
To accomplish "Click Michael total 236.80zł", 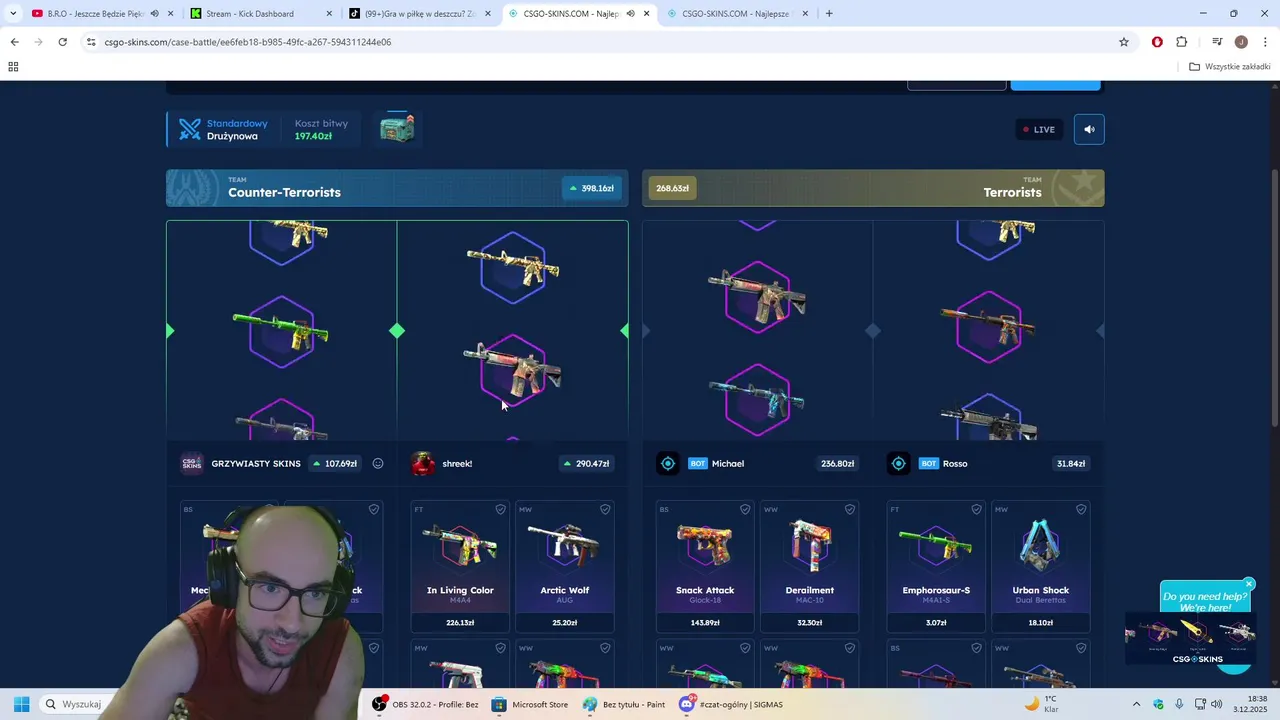I will click(x=837, y=463).
